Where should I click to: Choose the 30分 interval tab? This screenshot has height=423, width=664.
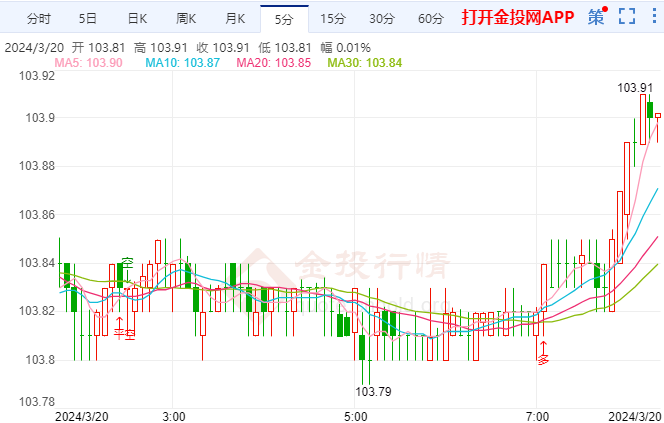(x=382, y=19)
